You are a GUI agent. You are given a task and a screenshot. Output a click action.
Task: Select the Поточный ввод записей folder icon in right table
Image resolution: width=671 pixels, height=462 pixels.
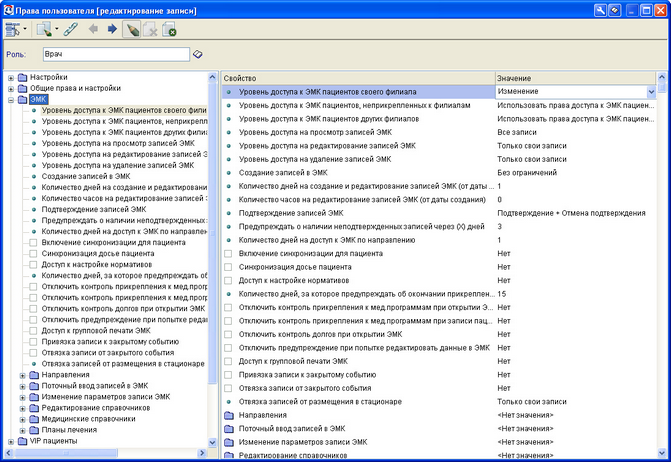click(229, 429)
